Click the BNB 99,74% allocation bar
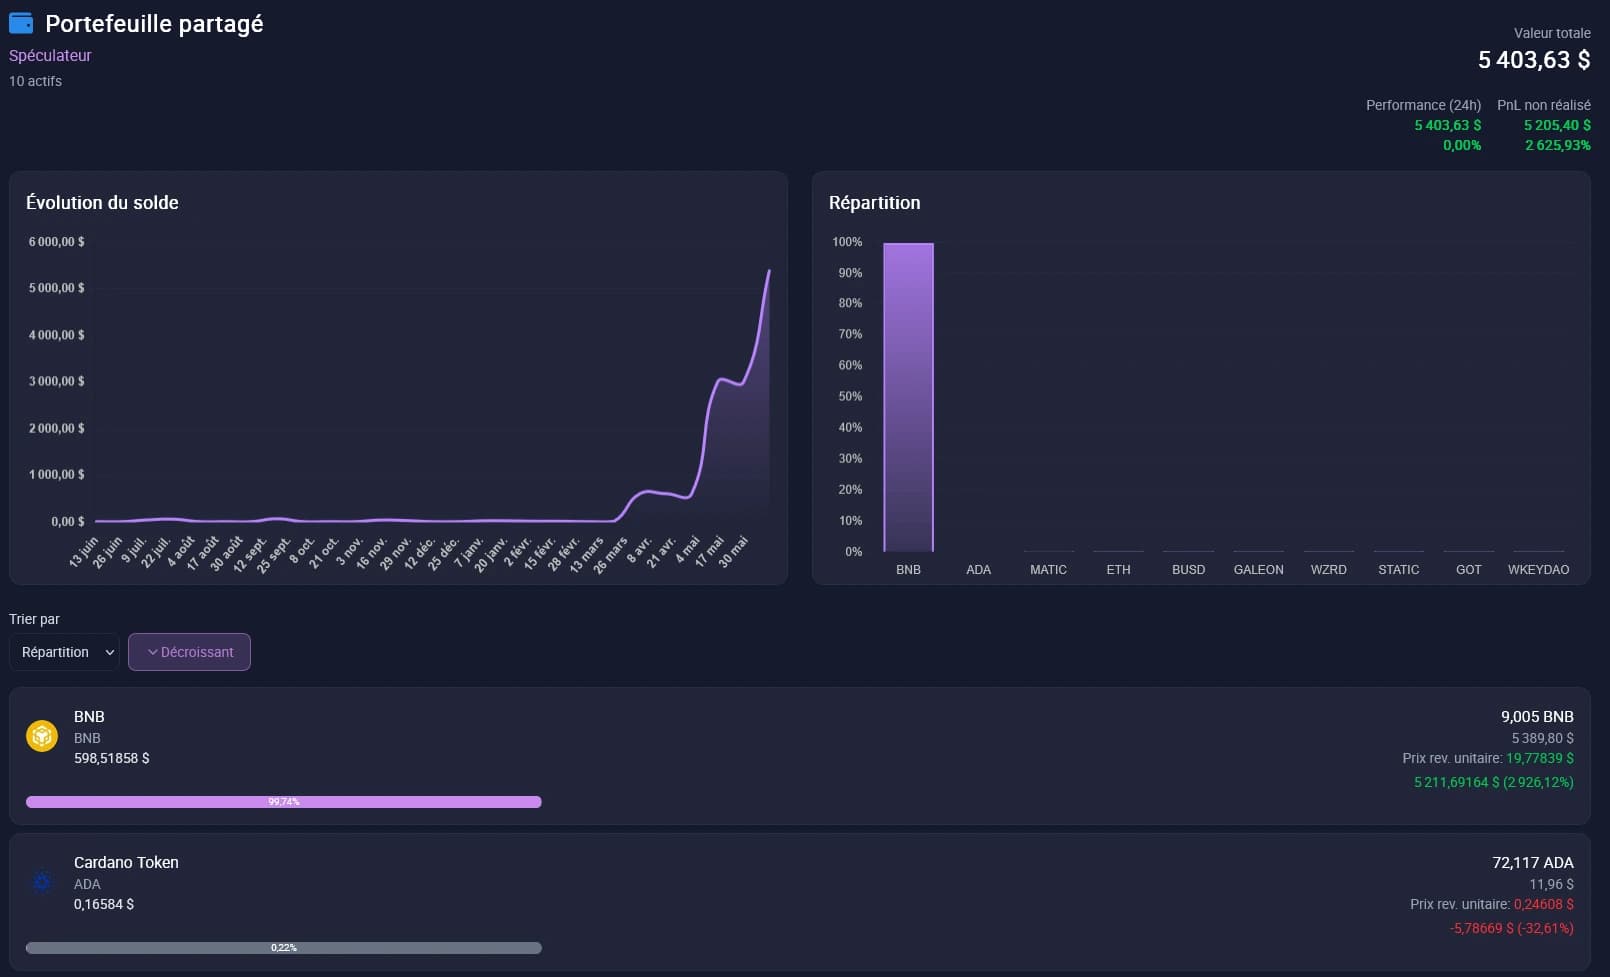Screen dimensions: 1610x977 click(284, 802)
